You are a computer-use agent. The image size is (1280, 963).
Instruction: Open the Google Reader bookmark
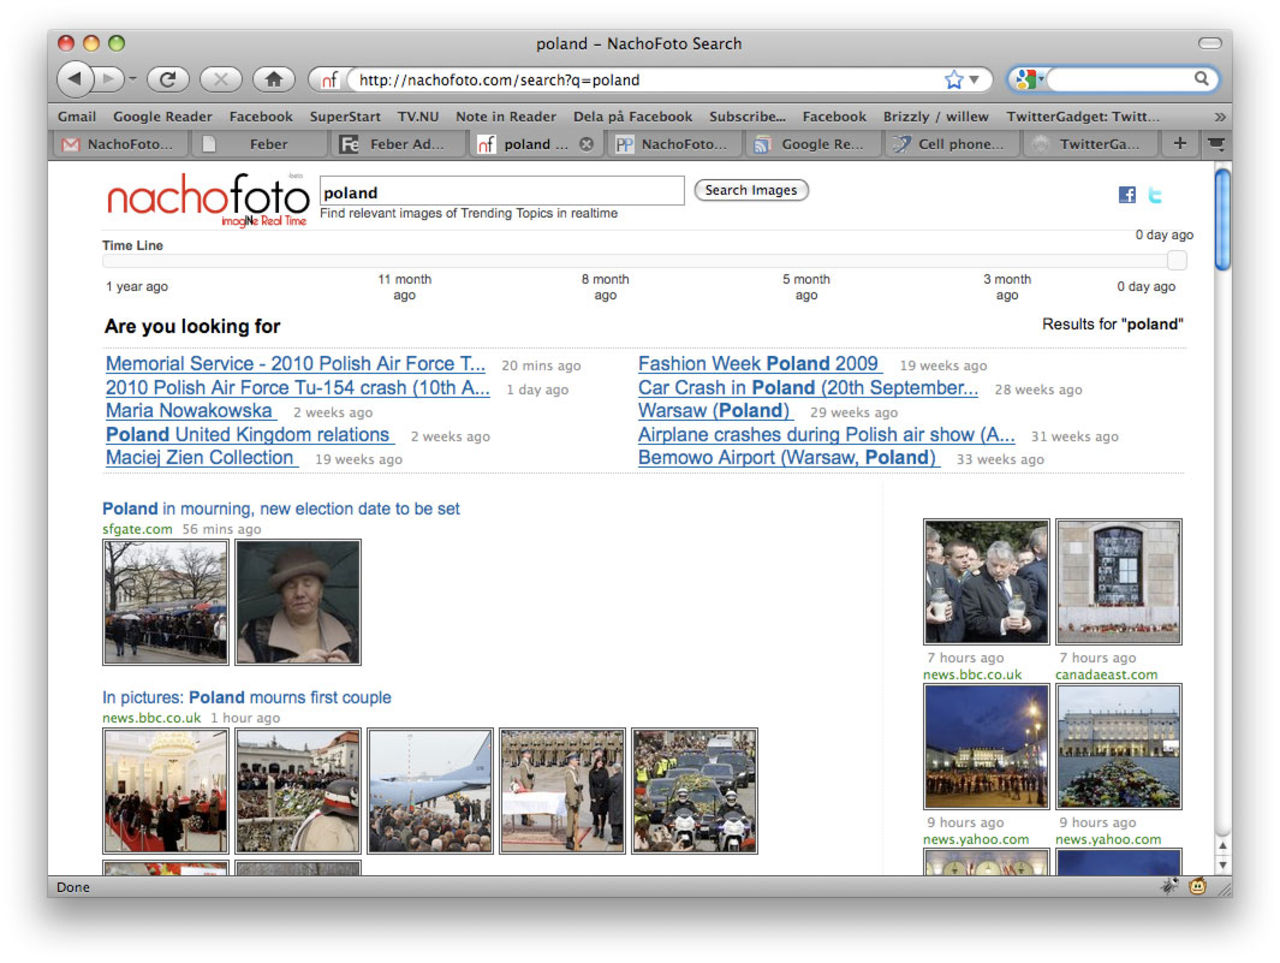(x=162, y=117)
